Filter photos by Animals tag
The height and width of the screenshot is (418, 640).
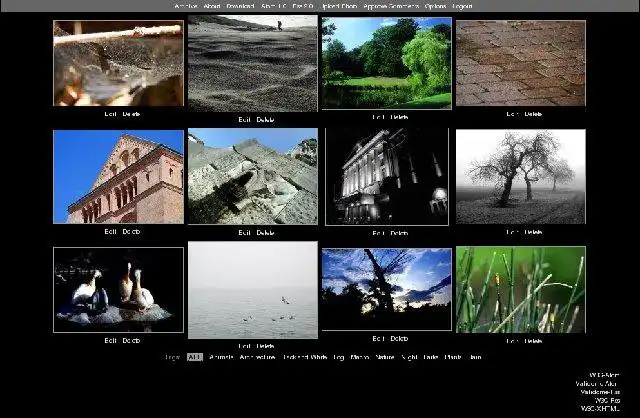click(x=221, y=357)
